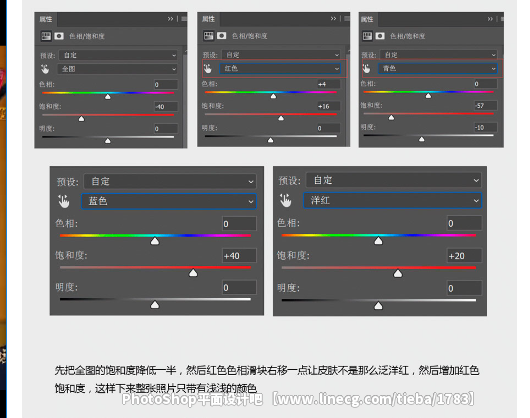Screen dimensions: 530x418
Task: Open 预设 dropdown above 洋红 channel
Action: (x=393, y=180)
